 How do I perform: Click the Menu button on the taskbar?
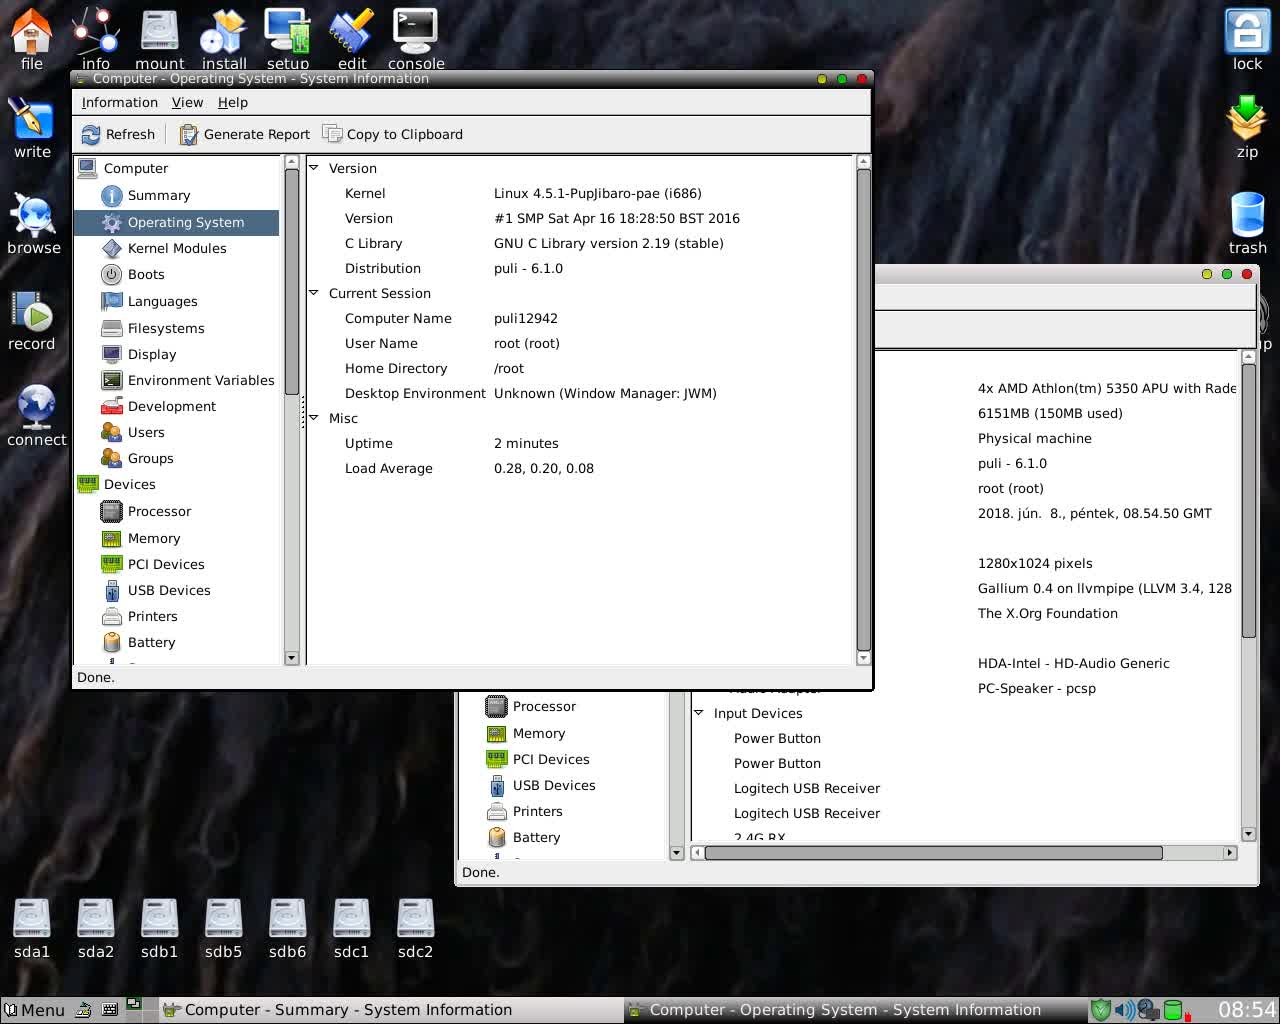[x=35, y=1010]
